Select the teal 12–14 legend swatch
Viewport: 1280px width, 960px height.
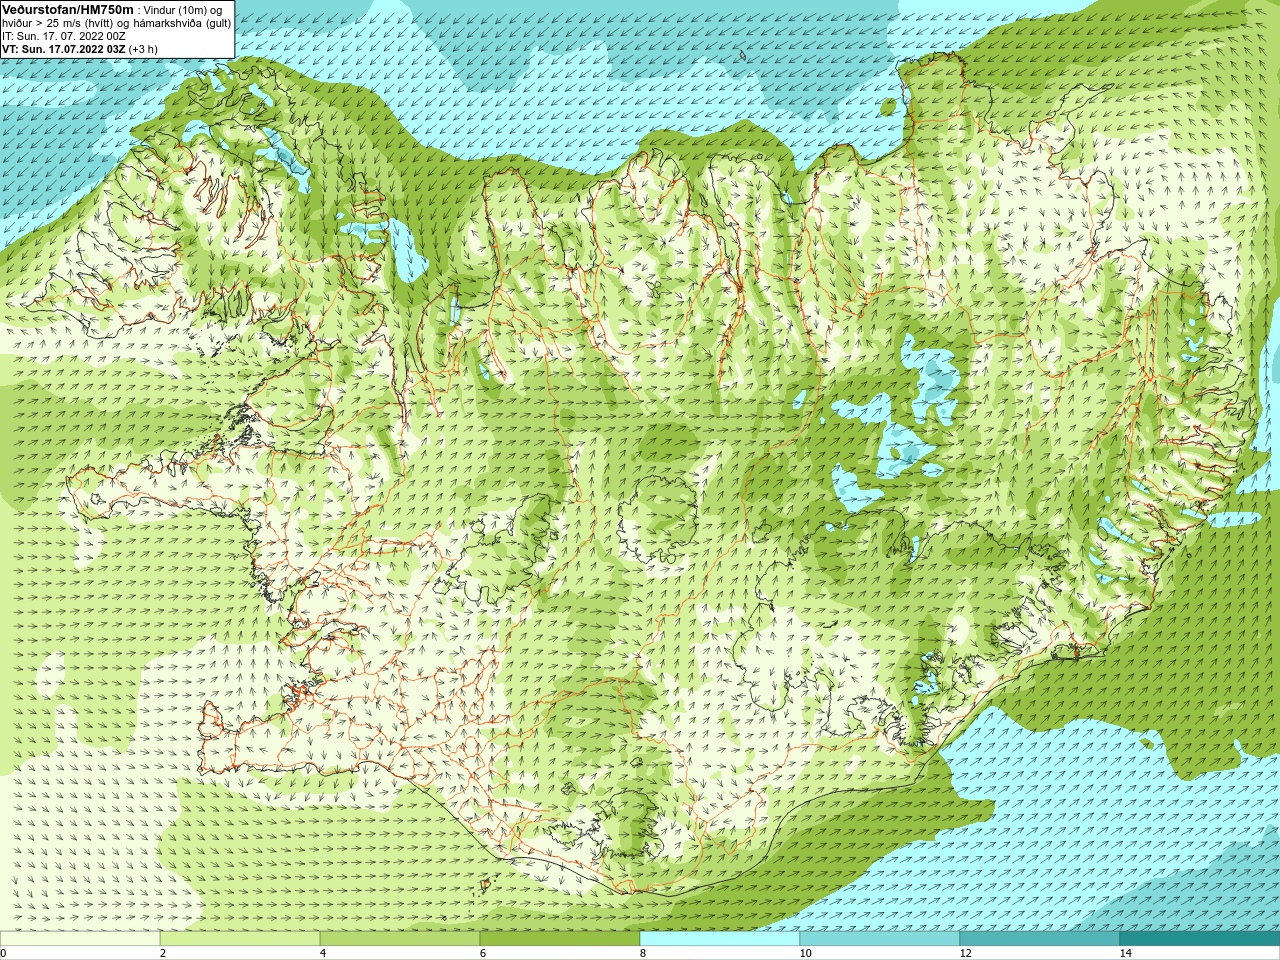pyautogui.click(x=1040, y=939)
